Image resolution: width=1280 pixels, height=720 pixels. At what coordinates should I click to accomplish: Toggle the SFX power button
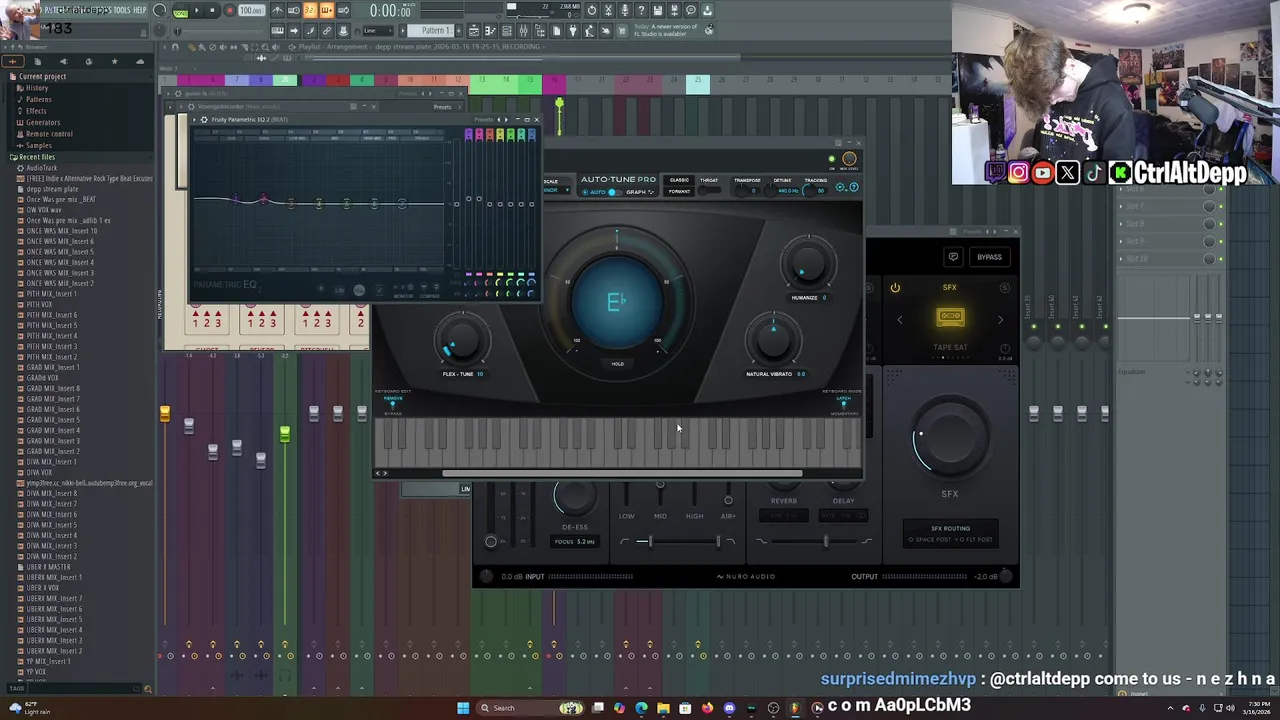895,288
